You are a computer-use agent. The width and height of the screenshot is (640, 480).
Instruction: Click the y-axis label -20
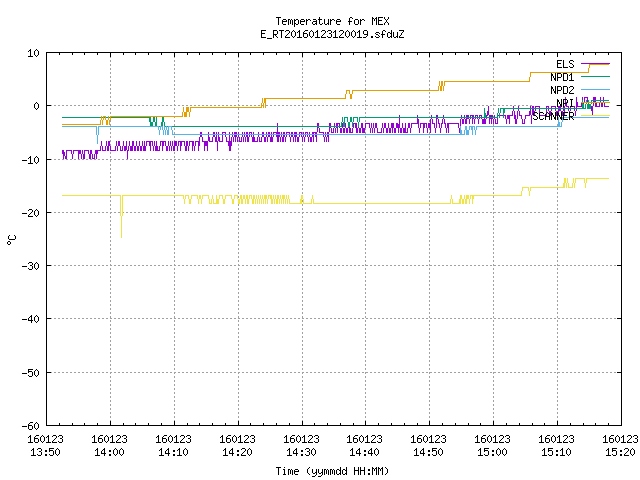[30, 213]
